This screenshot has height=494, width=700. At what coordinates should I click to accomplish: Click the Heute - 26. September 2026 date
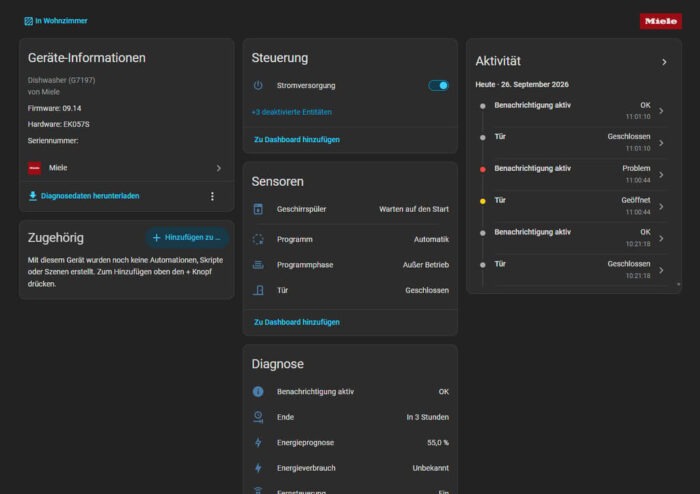pyautogui.click(x=522, y=84)
